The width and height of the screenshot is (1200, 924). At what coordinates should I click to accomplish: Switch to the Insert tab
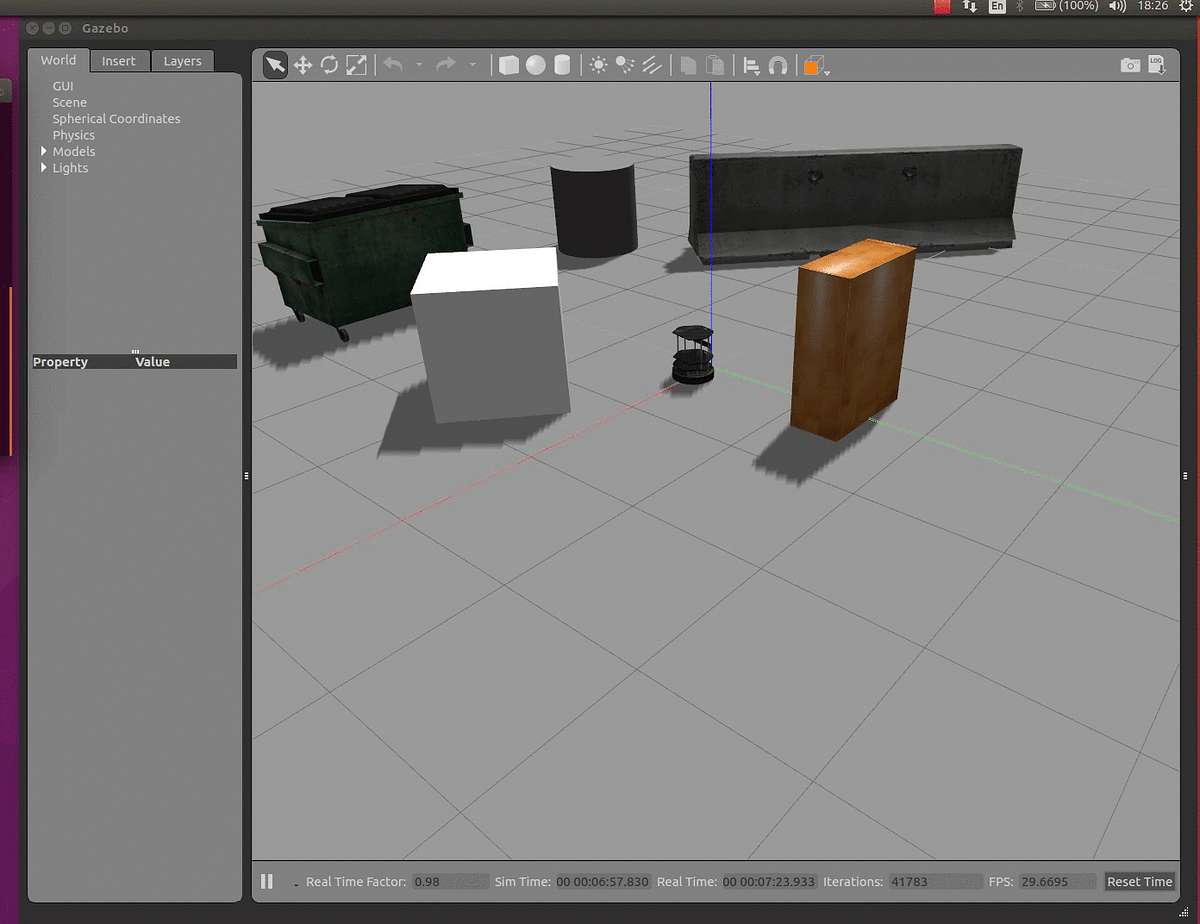[x=119, y=60]
